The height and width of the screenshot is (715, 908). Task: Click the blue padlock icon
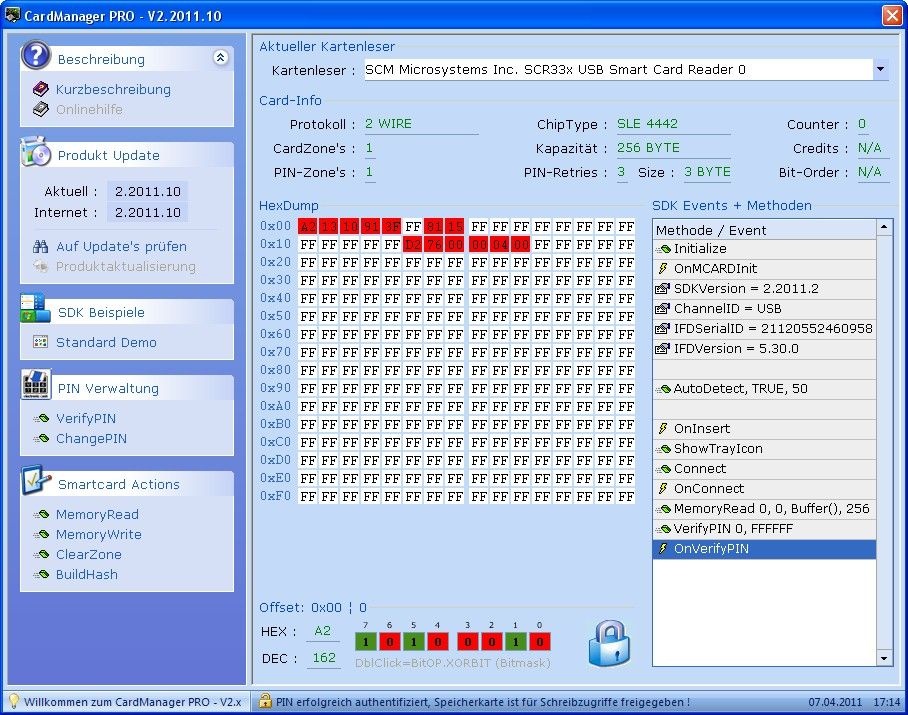(609, 643)
